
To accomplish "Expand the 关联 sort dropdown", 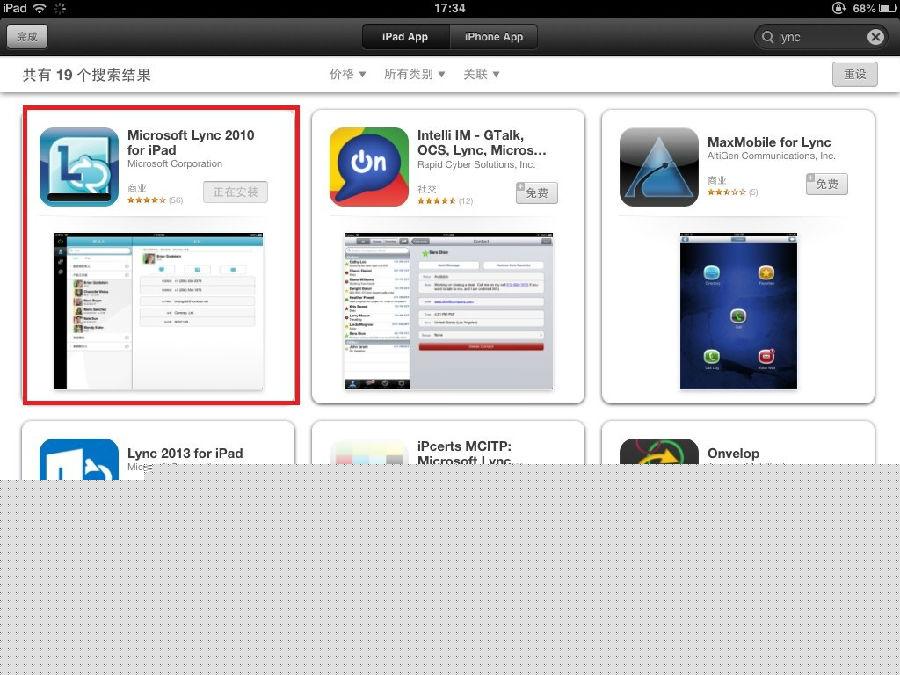I will (x=482, y=74).
